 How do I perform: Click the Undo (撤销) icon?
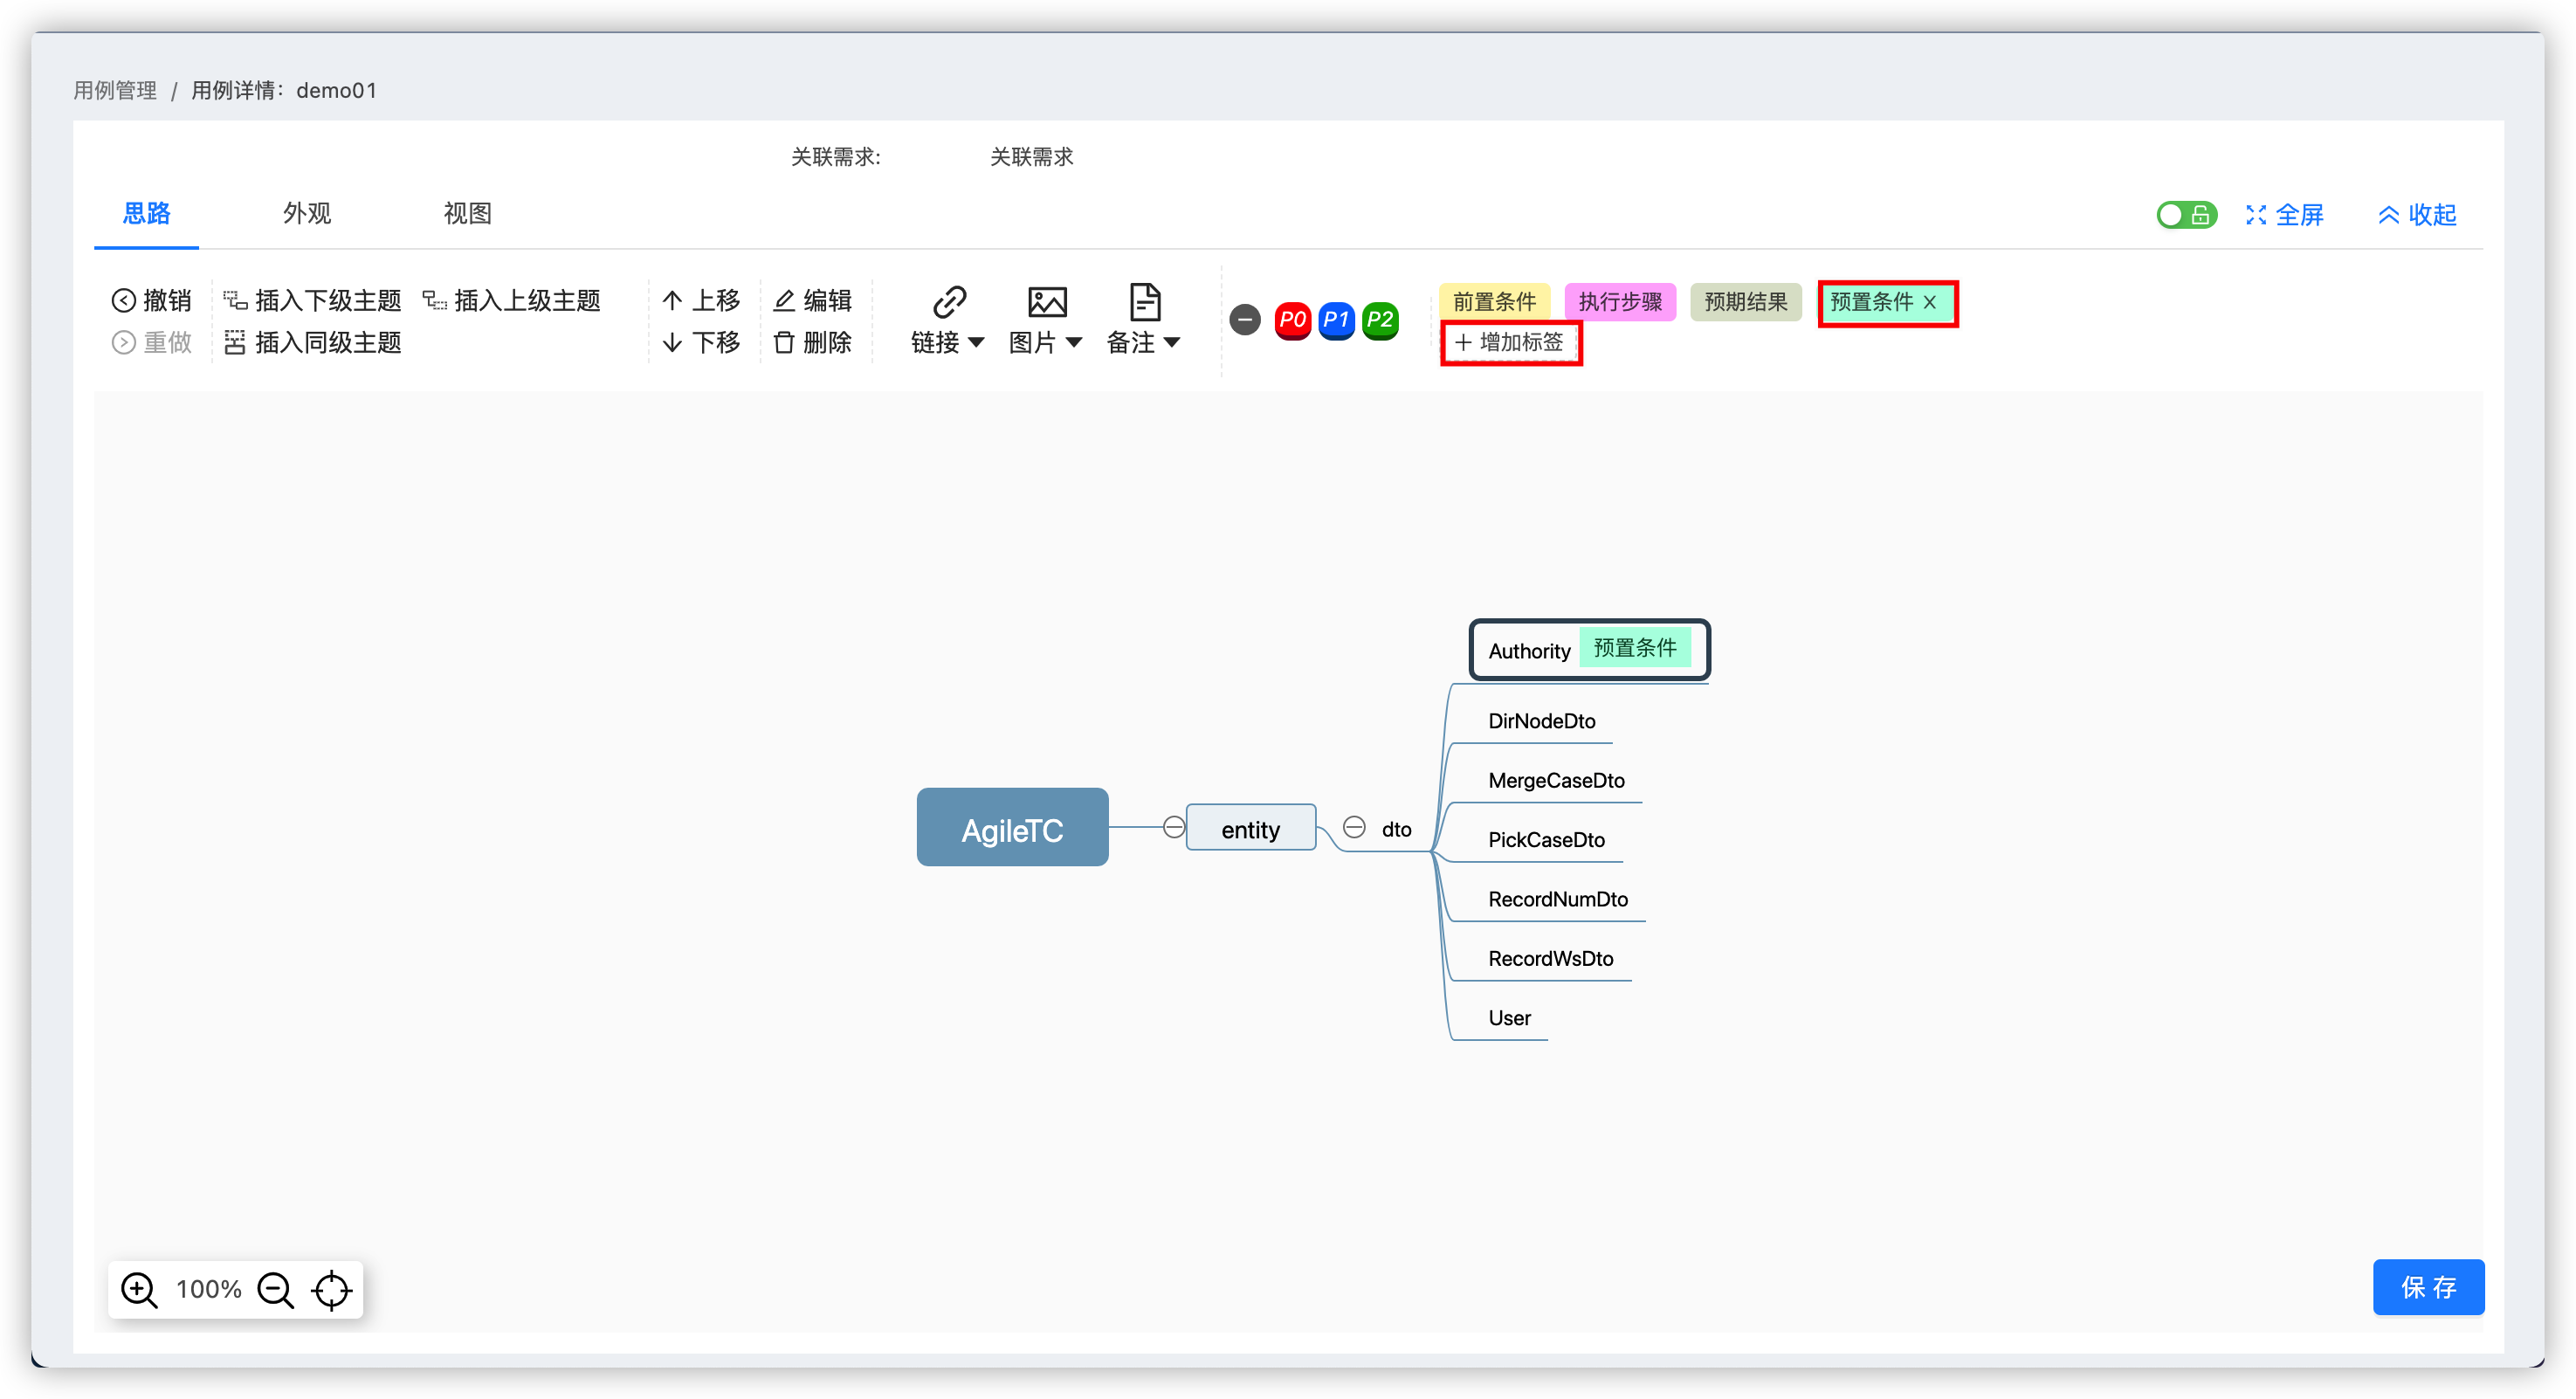pyautogui.click(x=123, y=300)
